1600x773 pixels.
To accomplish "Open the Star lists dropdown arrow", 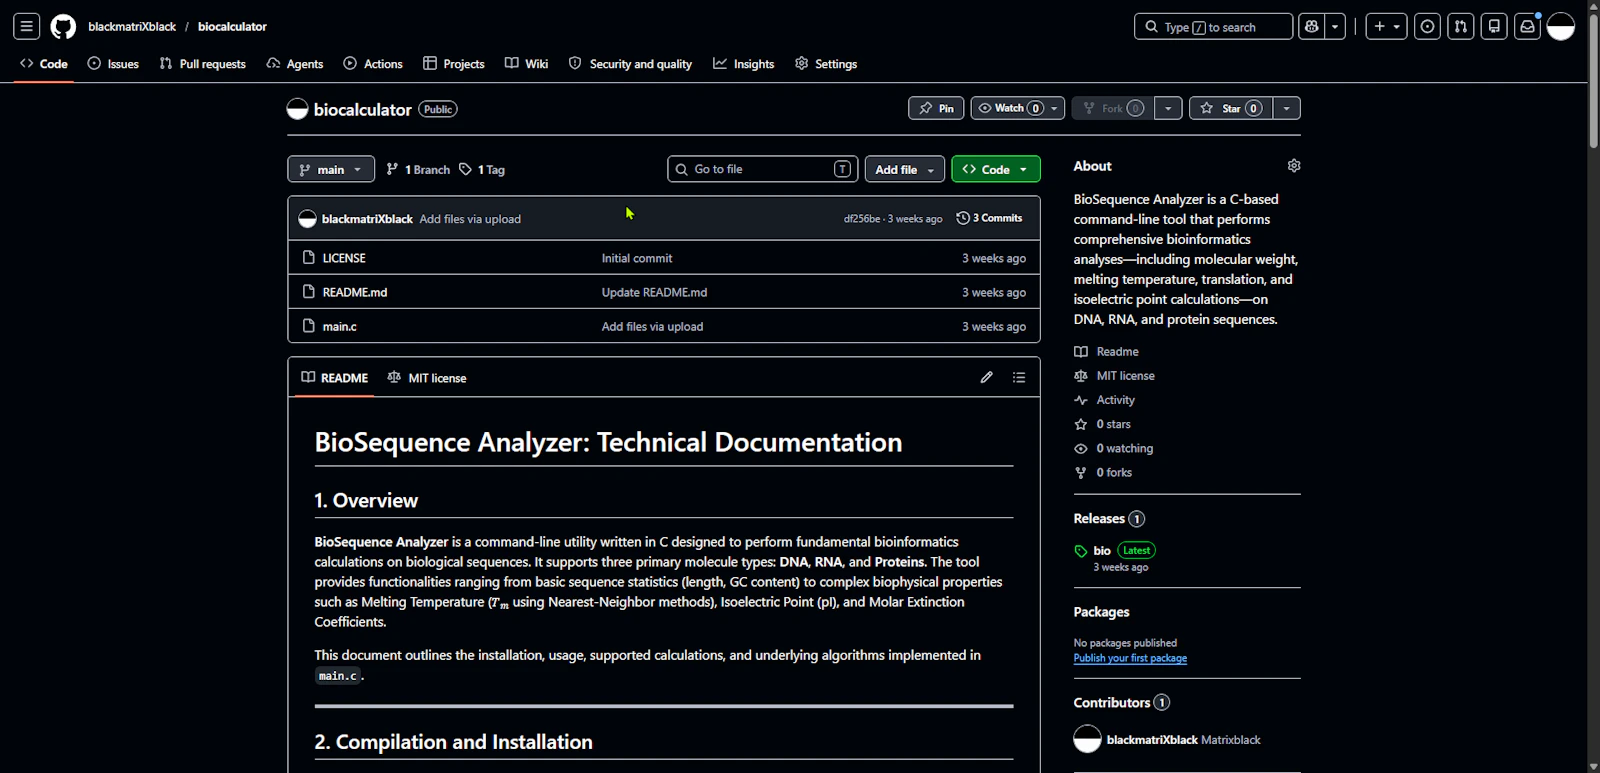I will 1286,108.
